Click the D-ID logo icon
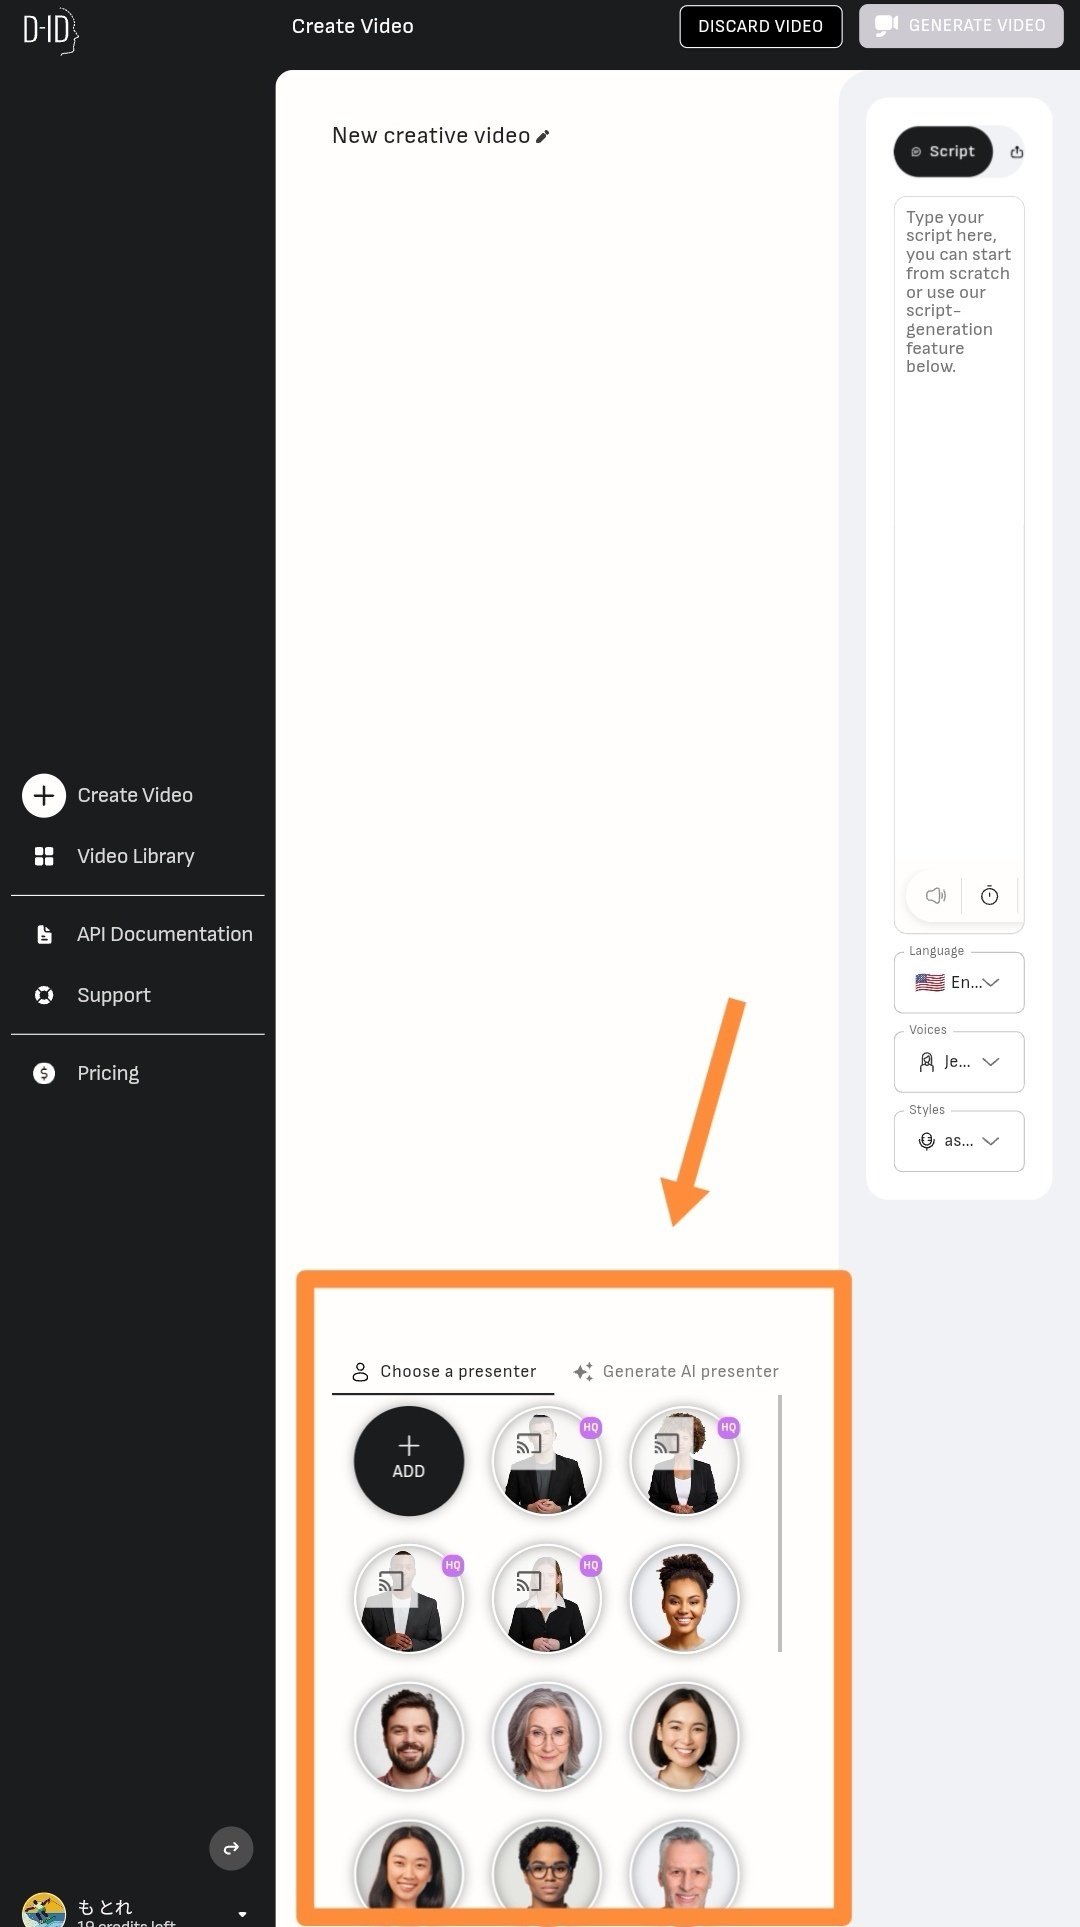Image resolution: width=1080 pixels, height=1927 pixels. [x=51, y=31]
